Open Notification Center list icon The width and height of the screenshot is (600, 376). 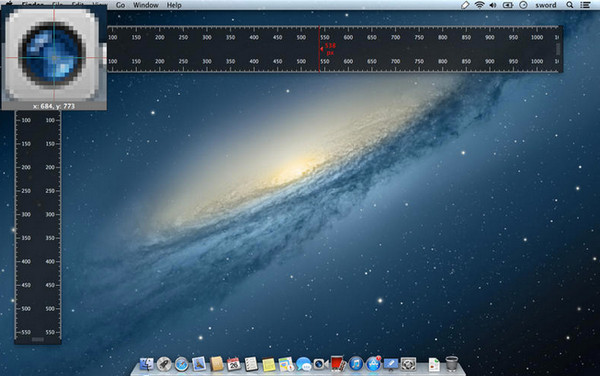585,5
